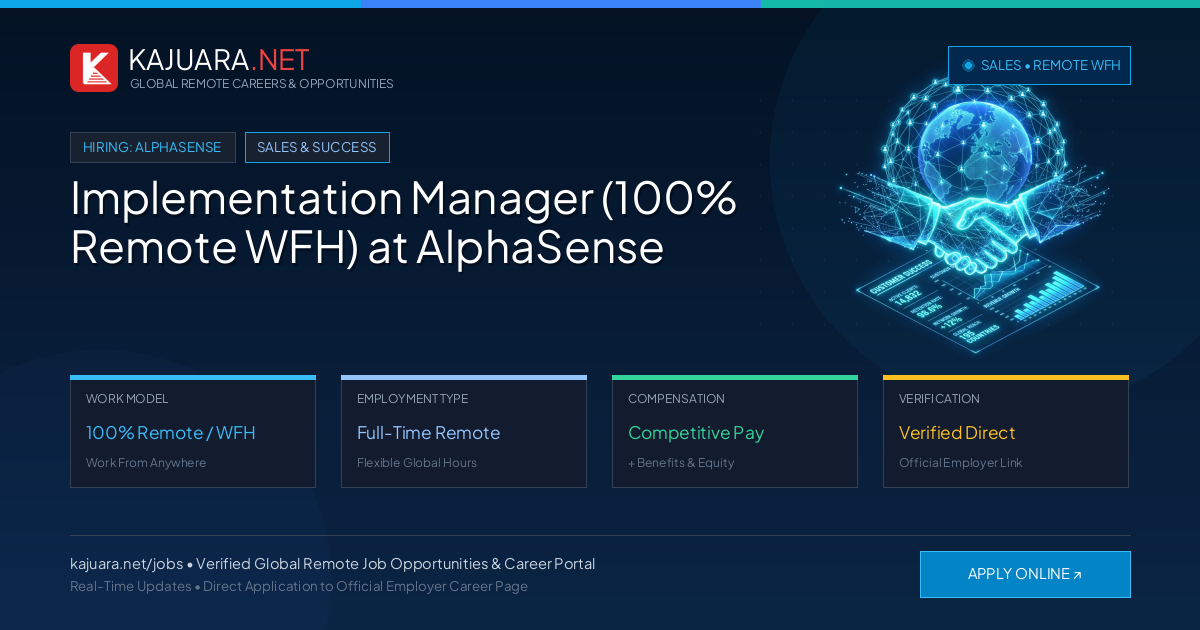Viewport: 1200px width, 630px height.
Task: Click the + Benefits & Equity caption
Action: [681, 463]
